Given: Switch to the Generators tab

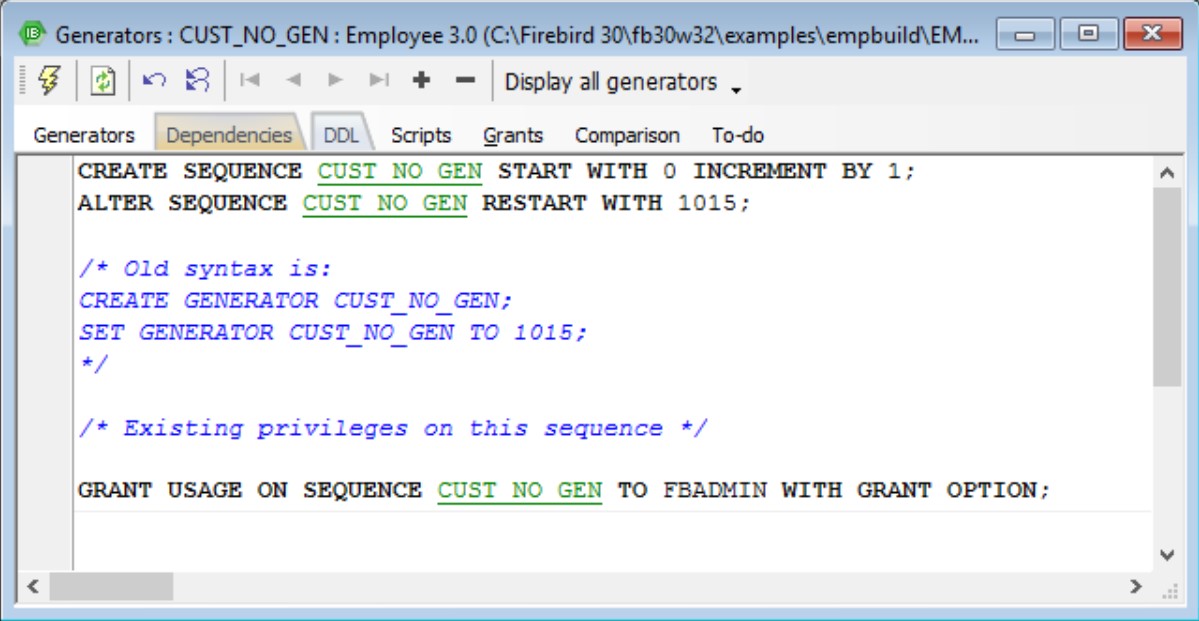Looking at the screenshot, I should tap(84, 135).
